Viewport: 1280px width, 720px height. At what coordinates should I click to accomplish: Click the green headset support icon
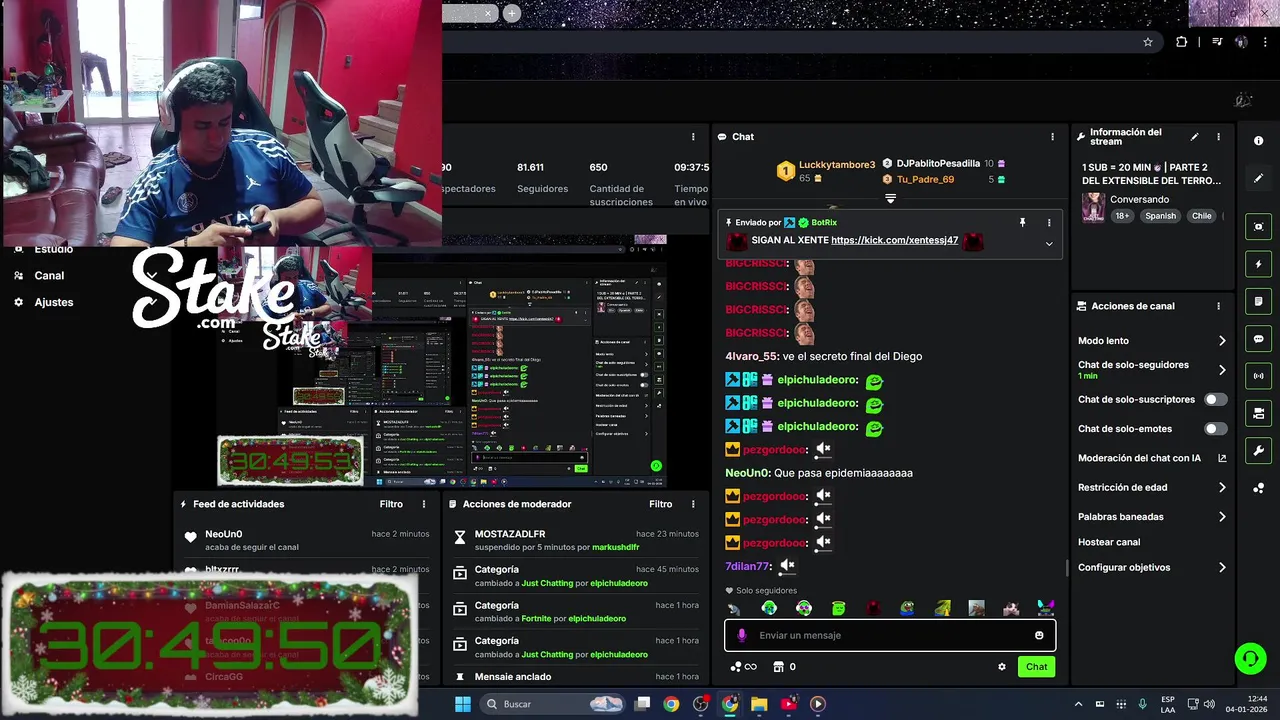point(1250,658)
